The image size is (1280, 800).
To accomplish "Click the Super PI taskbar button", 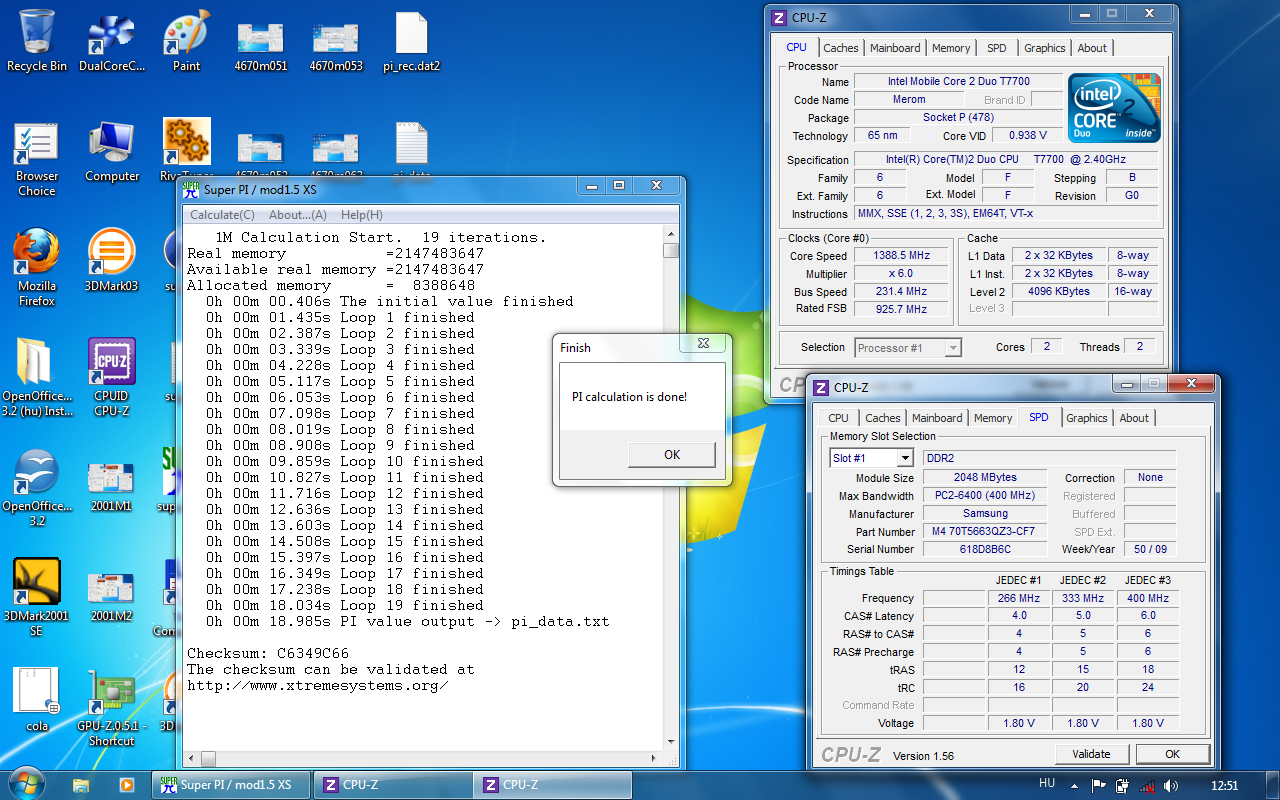I will point(230,785).
